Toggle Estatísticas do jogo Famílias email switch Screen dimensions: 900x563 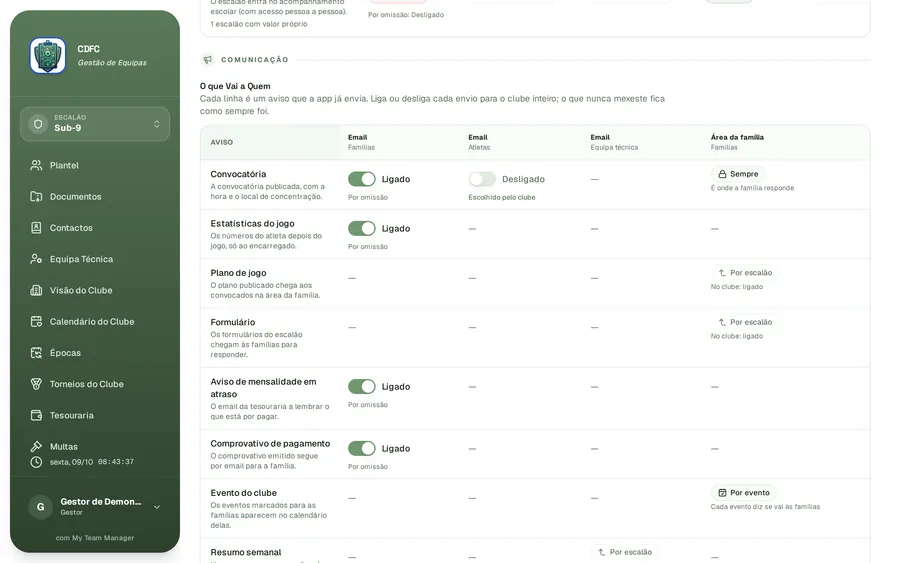362,228
